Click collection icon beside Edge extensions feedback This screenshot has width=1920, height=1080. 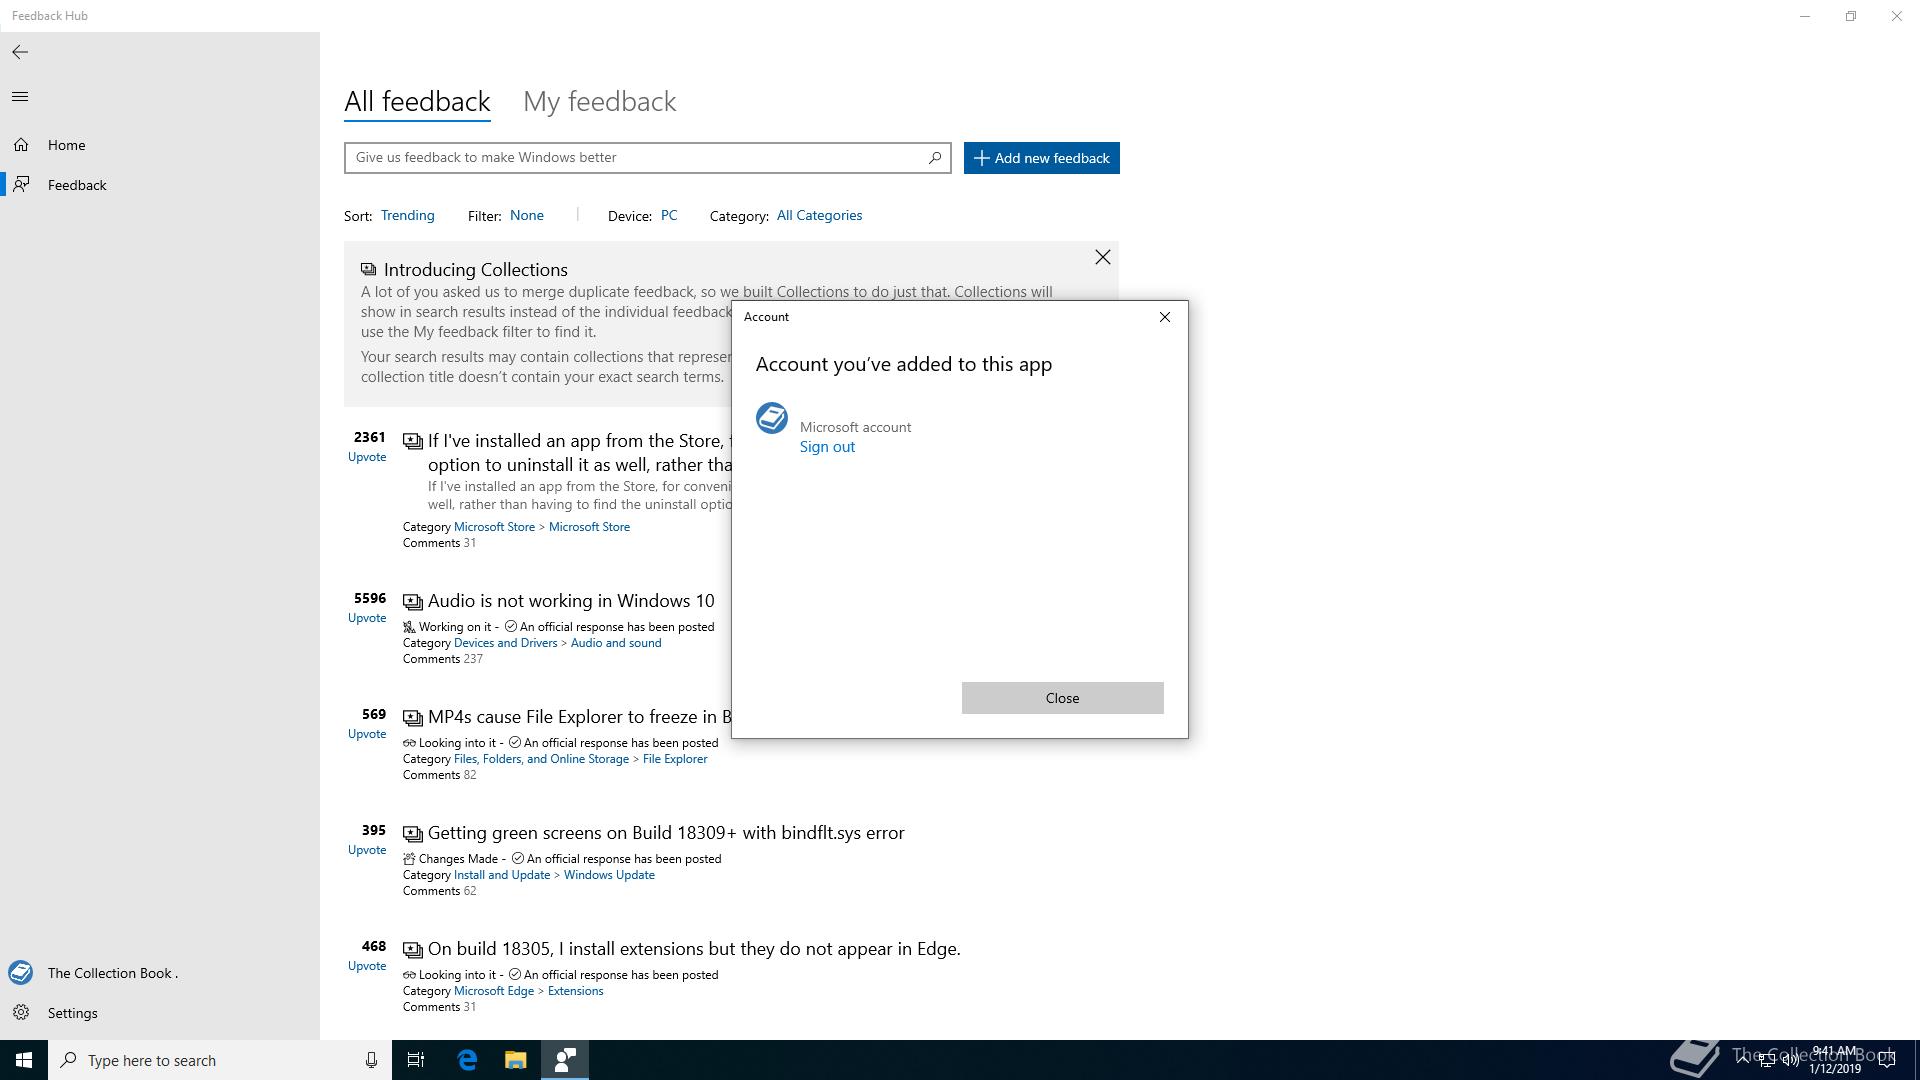click(412, 950)
